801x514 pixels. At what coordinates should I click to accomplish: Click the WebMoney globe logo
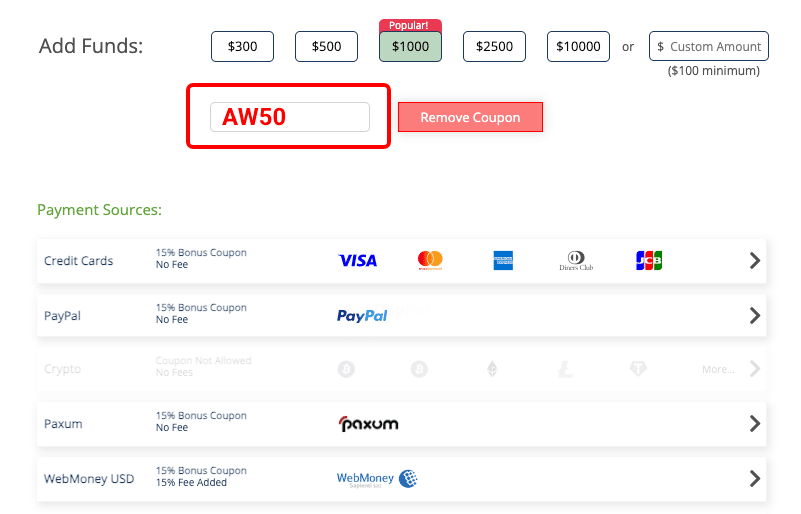pos(408,479)
